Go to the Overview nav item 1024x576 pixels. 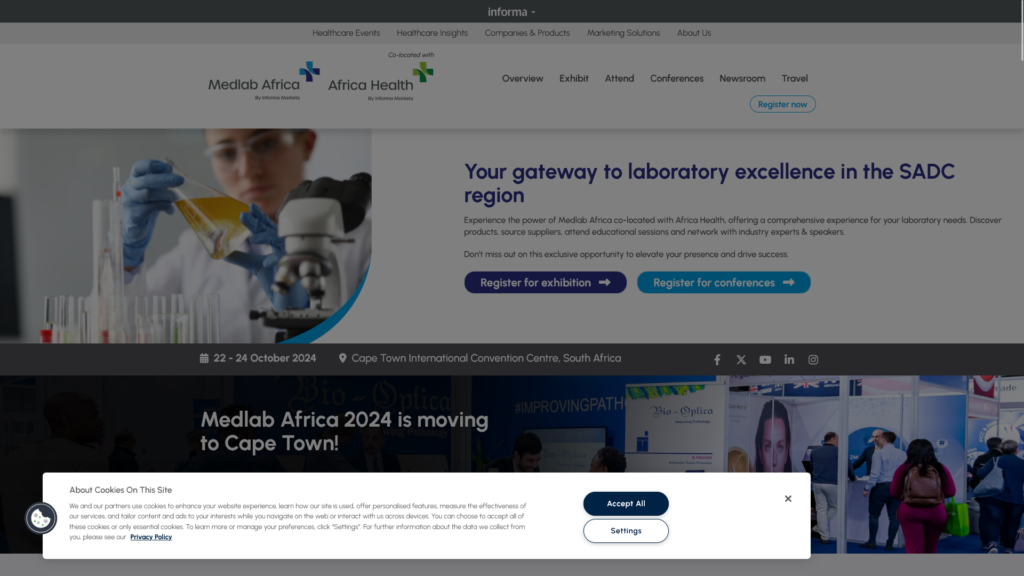point(522,78)
